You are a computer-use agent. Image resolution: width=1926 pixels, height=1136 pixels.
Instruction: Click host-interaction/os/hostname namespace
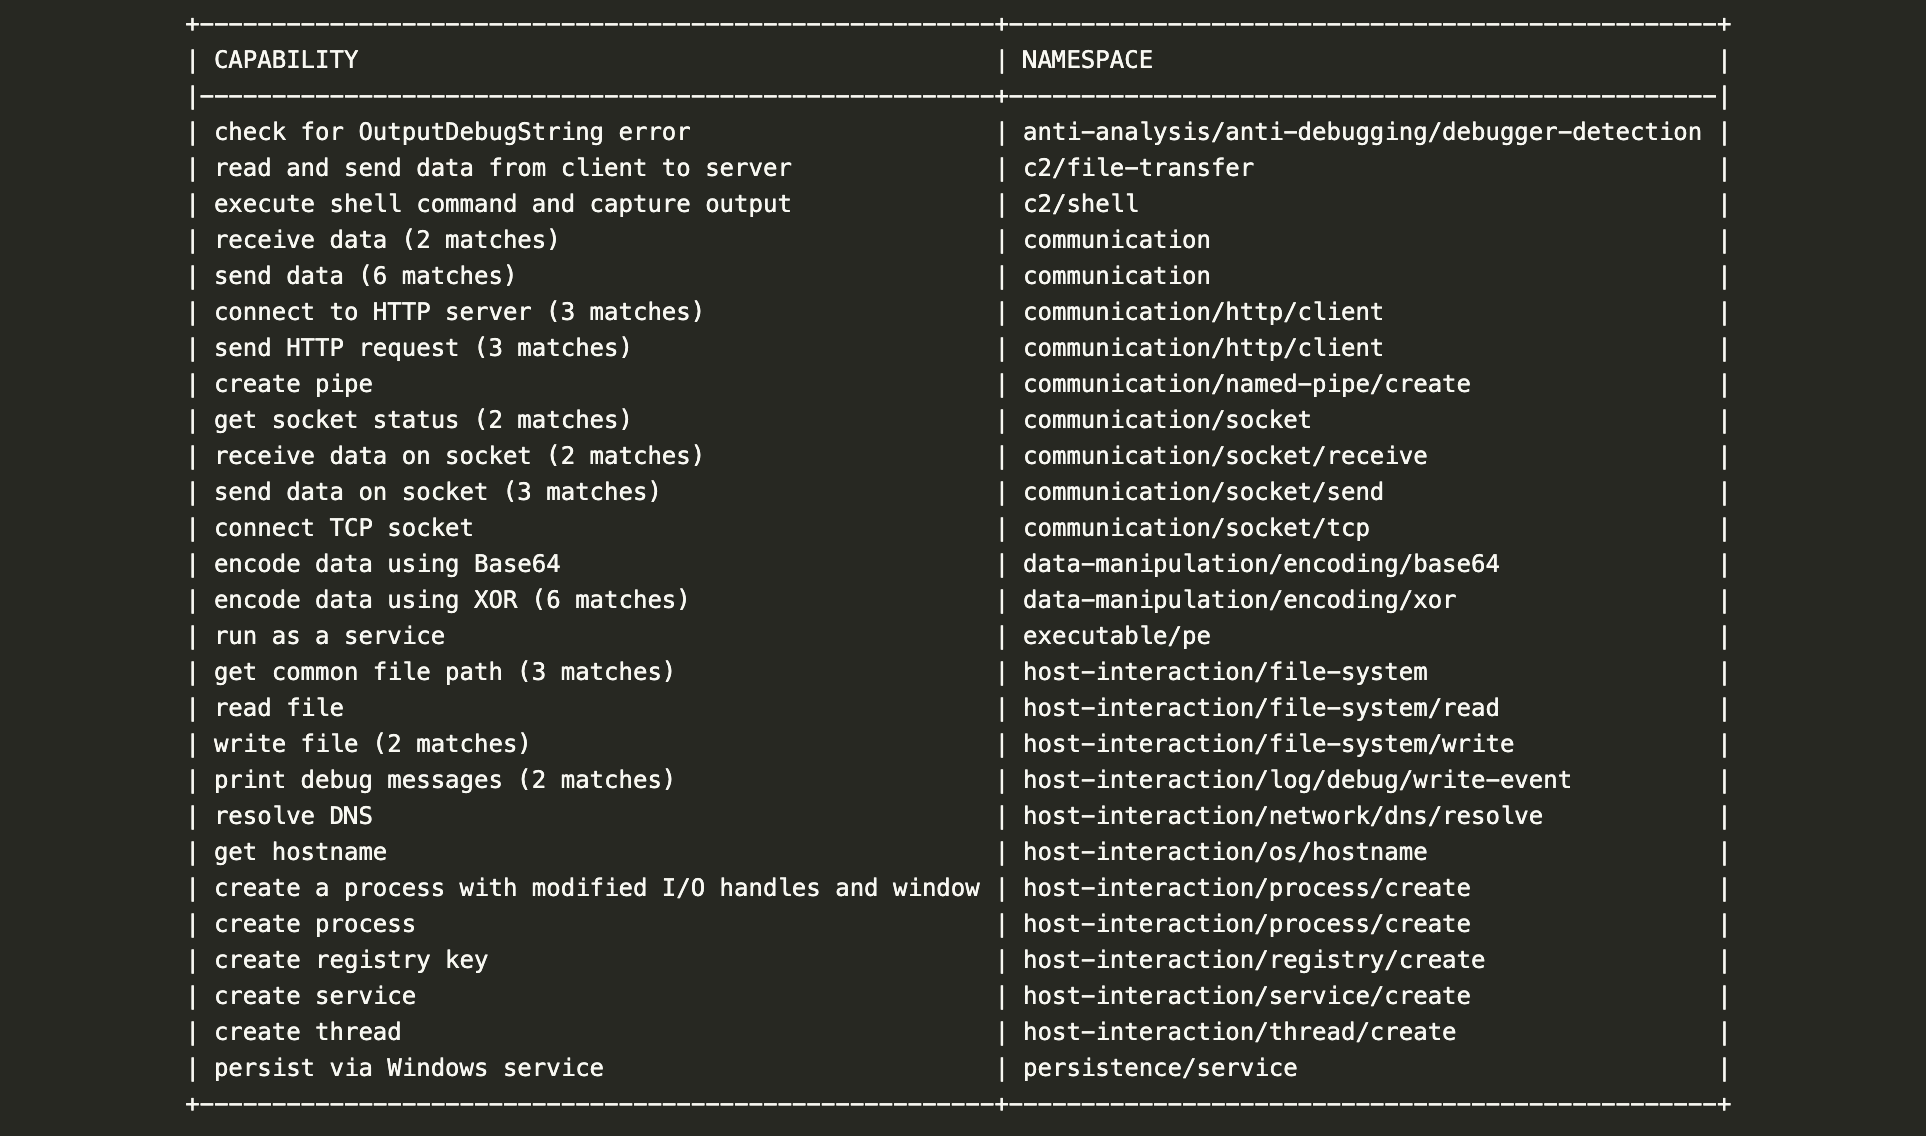(1225, 852)
